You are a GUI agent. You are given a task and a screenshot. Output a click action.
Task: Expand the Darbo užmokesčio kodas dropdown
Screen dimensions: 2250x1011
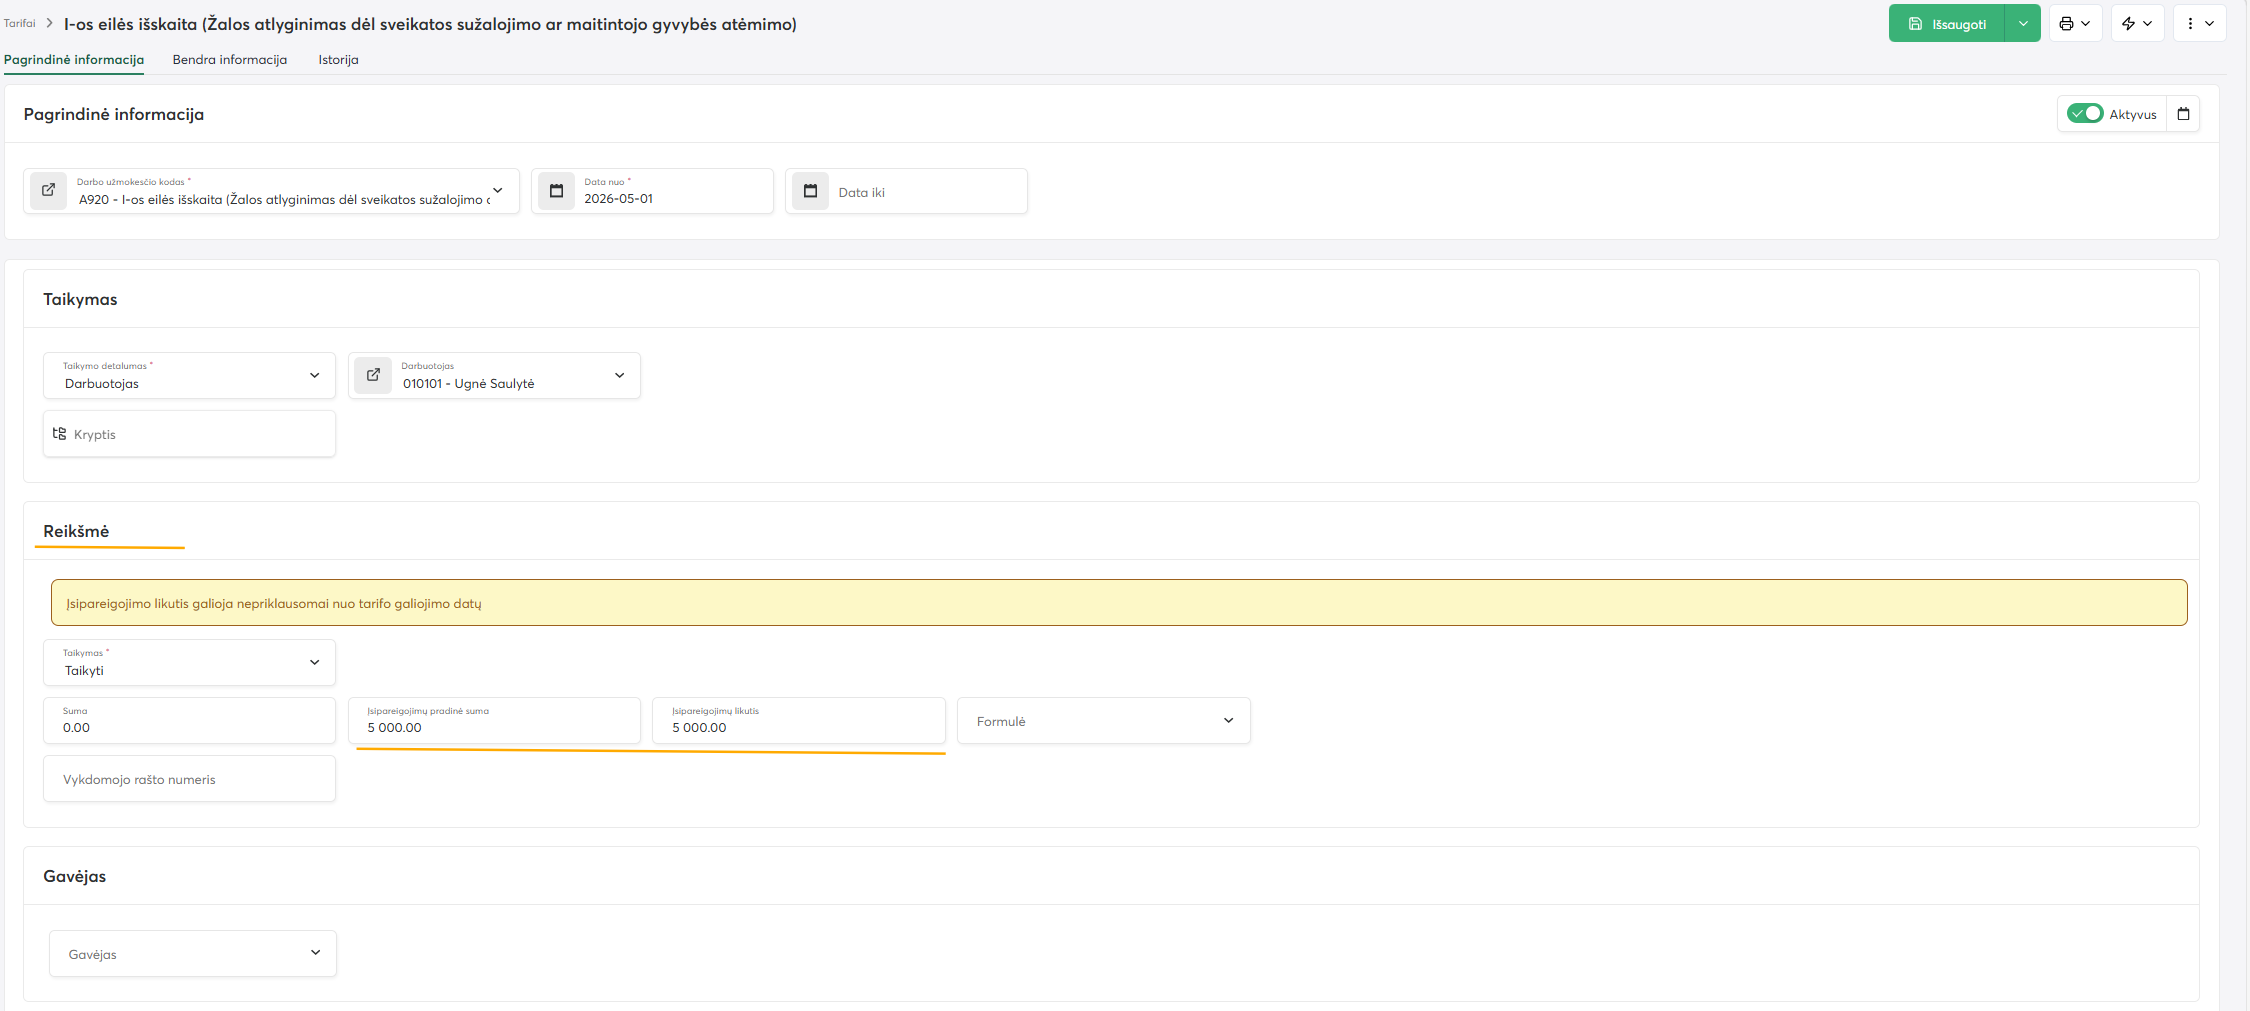[x=498, y=190]
